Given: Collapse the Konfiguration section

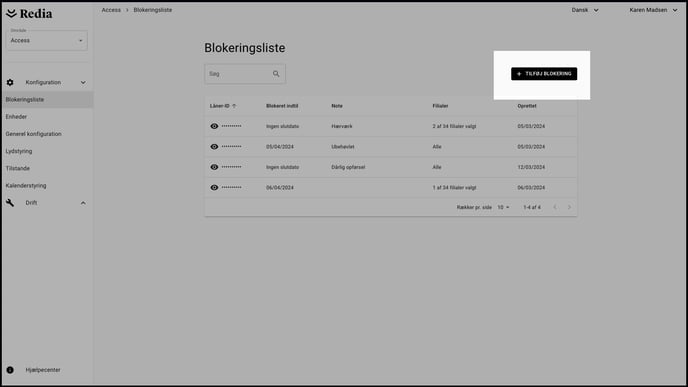Looking at the screenshot, I should coord(83,82).
